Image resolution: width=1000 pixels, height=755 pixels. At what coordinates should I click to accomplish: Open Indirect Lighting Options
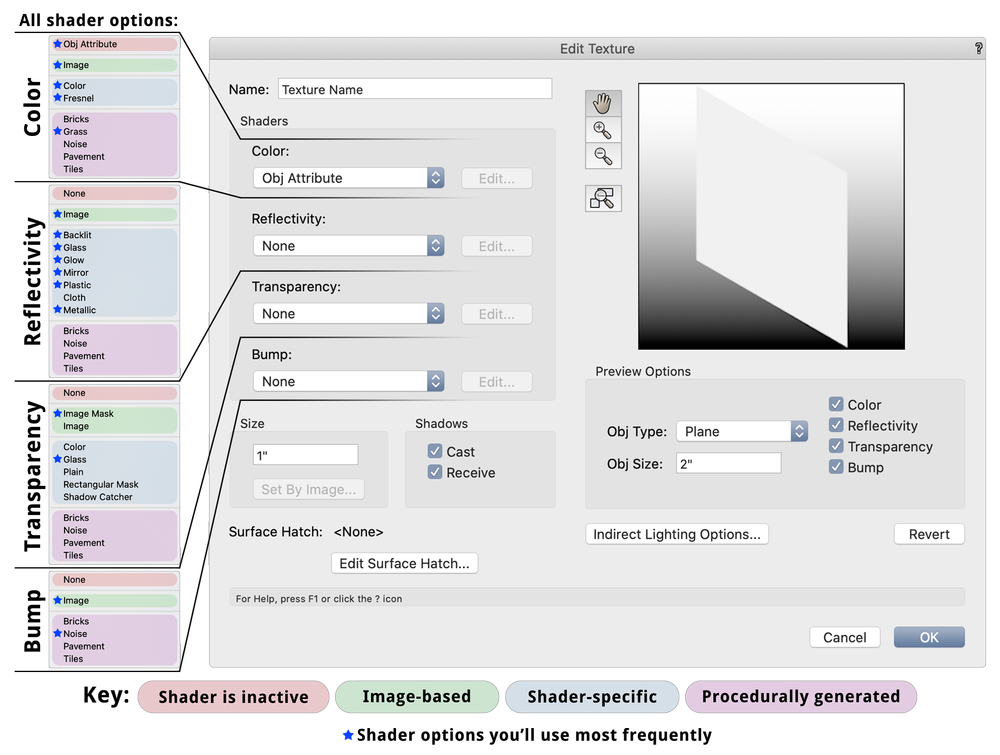tap(676, 534)
